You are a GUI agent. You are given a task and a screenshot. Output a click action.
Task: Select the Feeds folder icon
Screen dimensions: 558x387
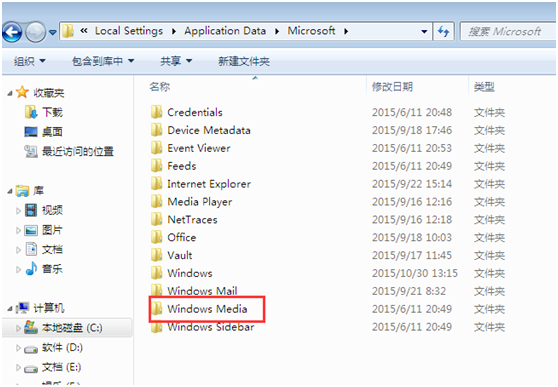click(156, 165)
